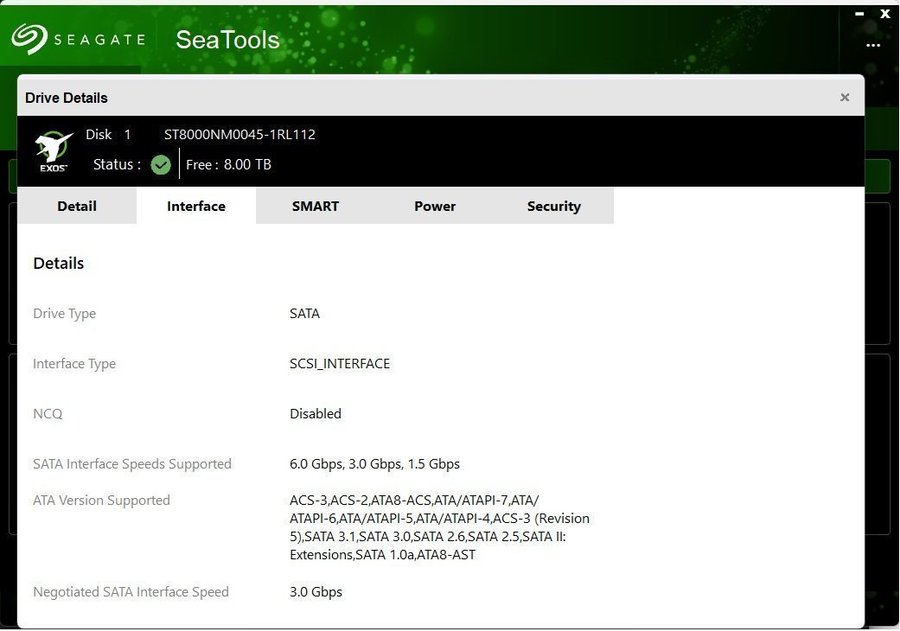900x631 pixels.
Task: Click the drive model ST8000NM0045-1RL112
Action: point(240,134)
